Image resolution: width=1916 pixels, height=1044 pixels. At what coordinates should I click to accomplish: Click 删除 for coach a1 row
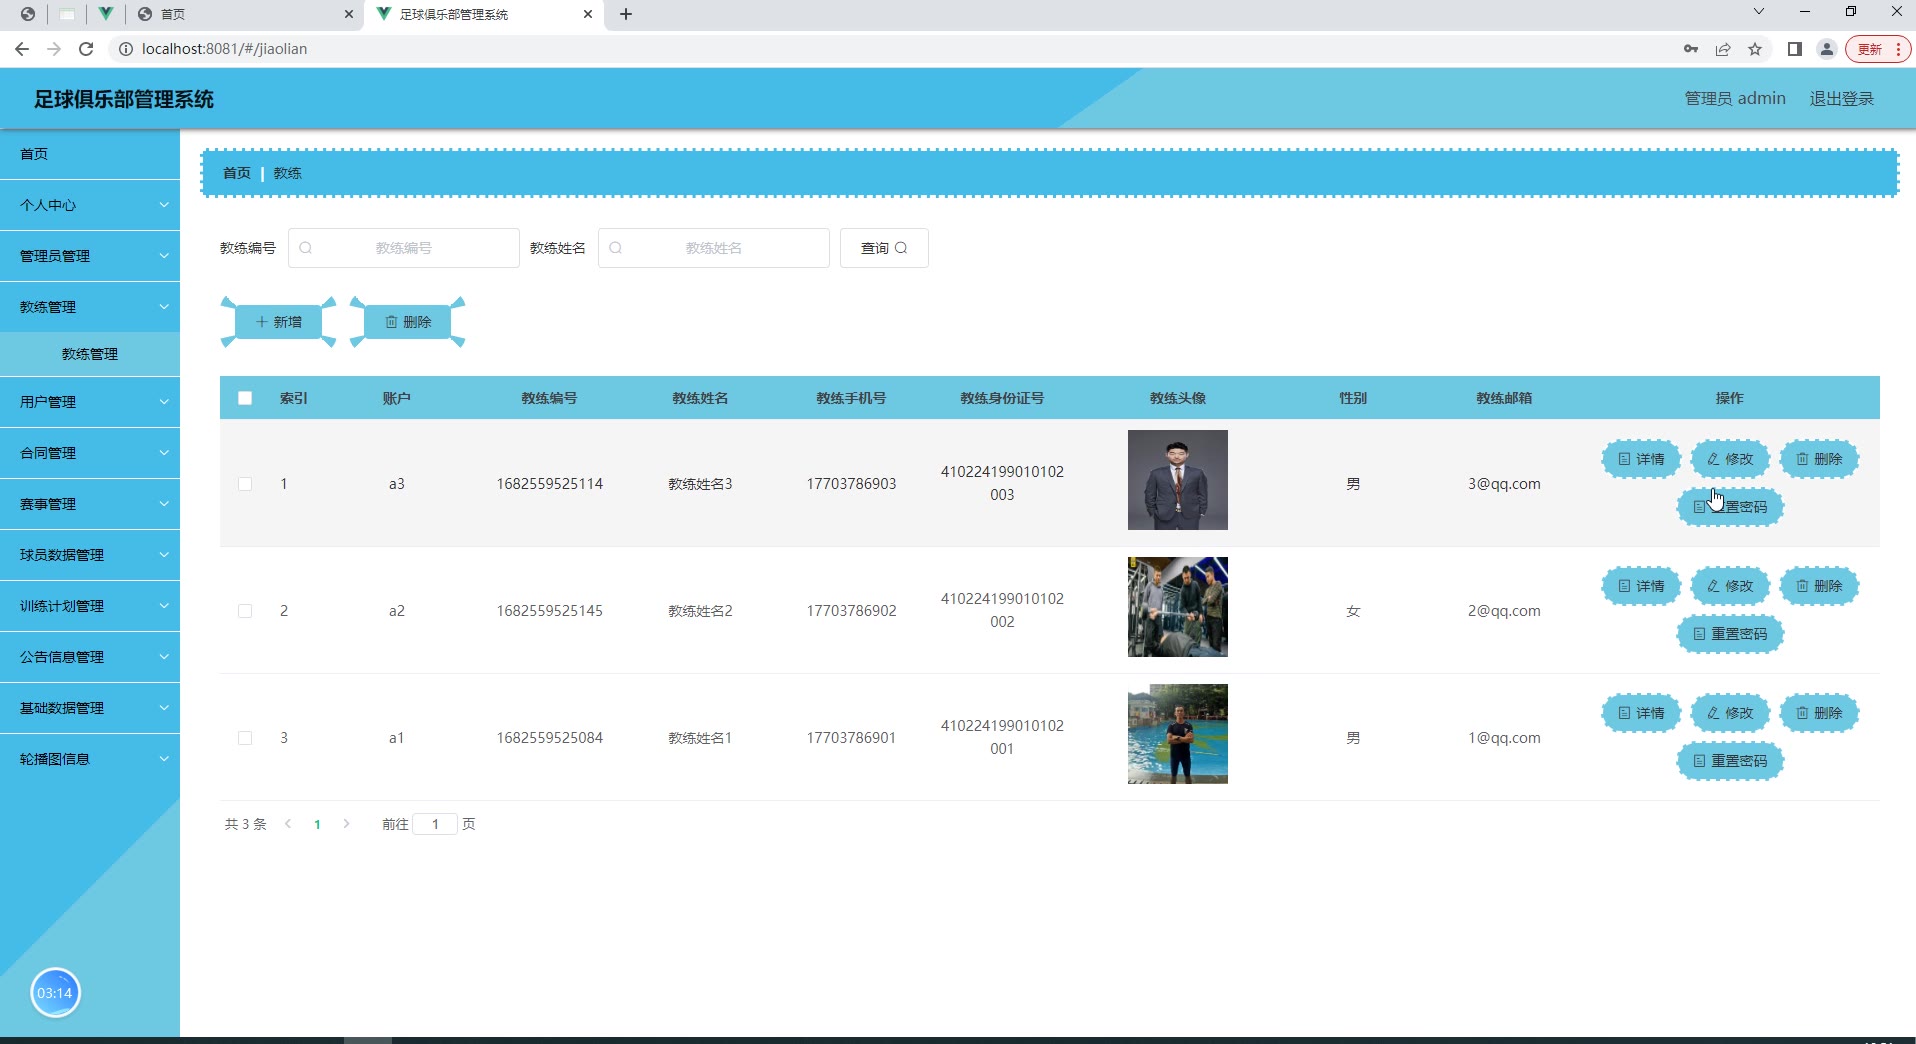tap(1819, 713)
